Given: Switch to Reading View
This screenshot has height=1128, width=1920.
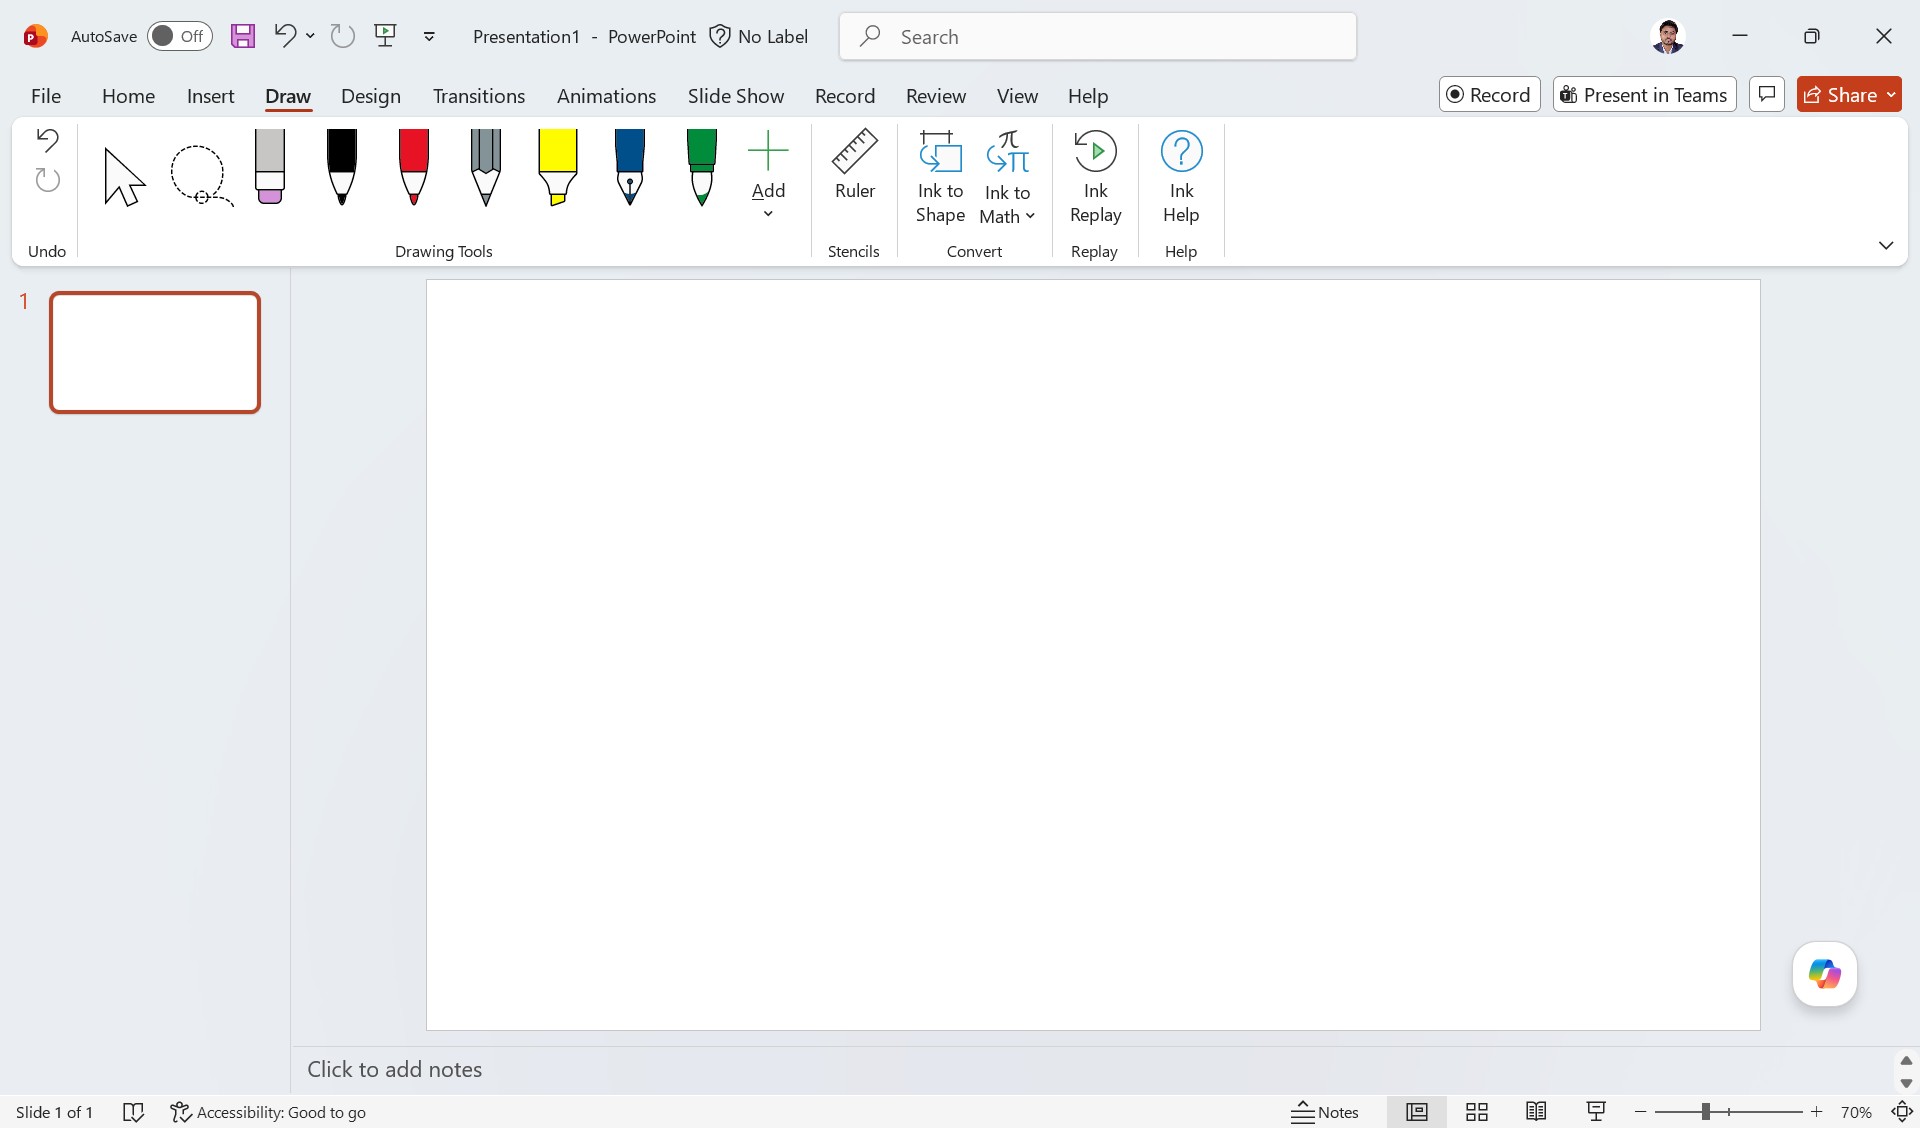Looking at the screenshot, I should pyautogui.click(x=1537, y=1112).
